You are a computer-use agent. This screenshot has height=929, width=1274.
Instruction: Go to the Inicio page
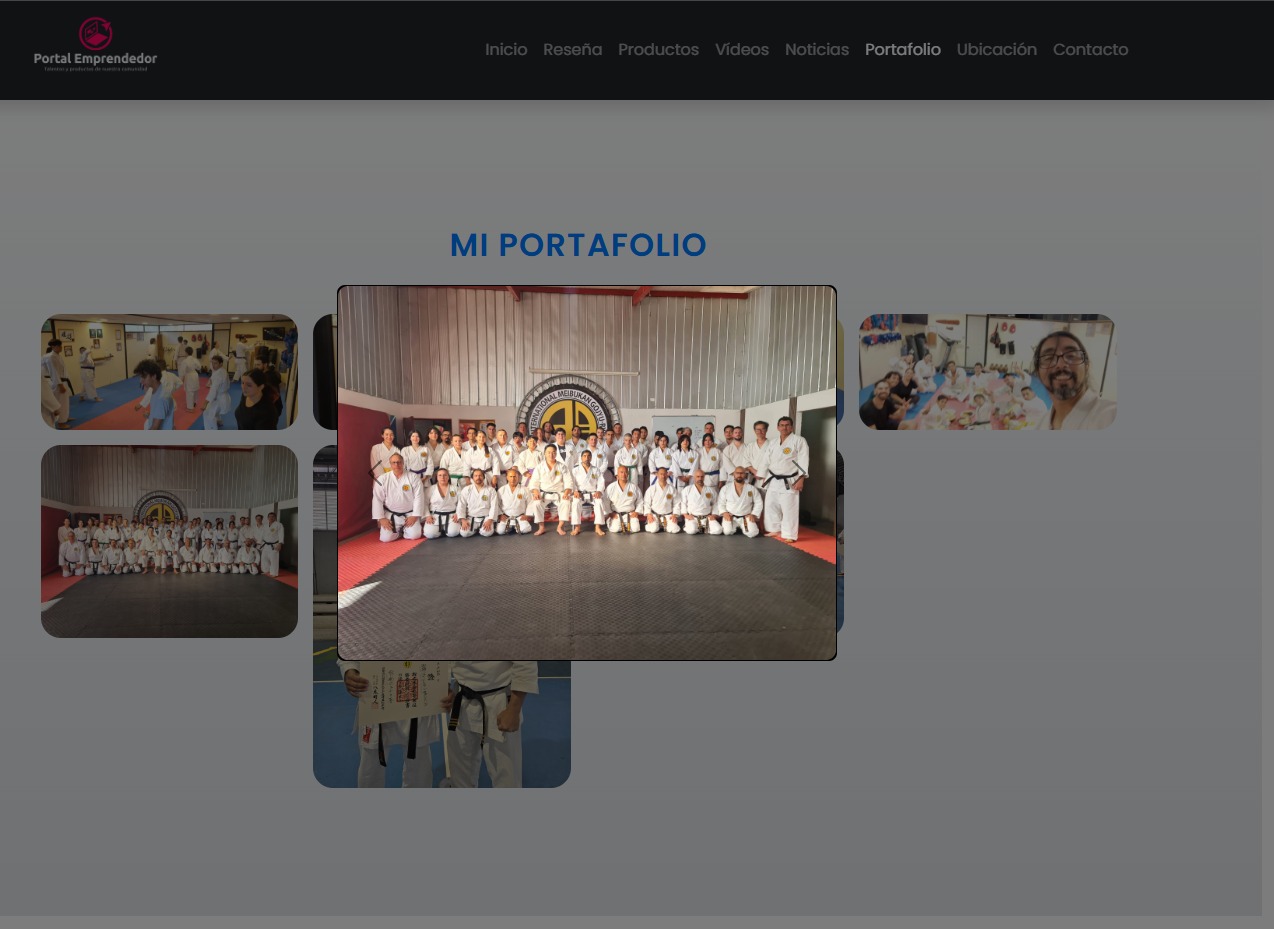pyautogui.click(x=506, y=49)
